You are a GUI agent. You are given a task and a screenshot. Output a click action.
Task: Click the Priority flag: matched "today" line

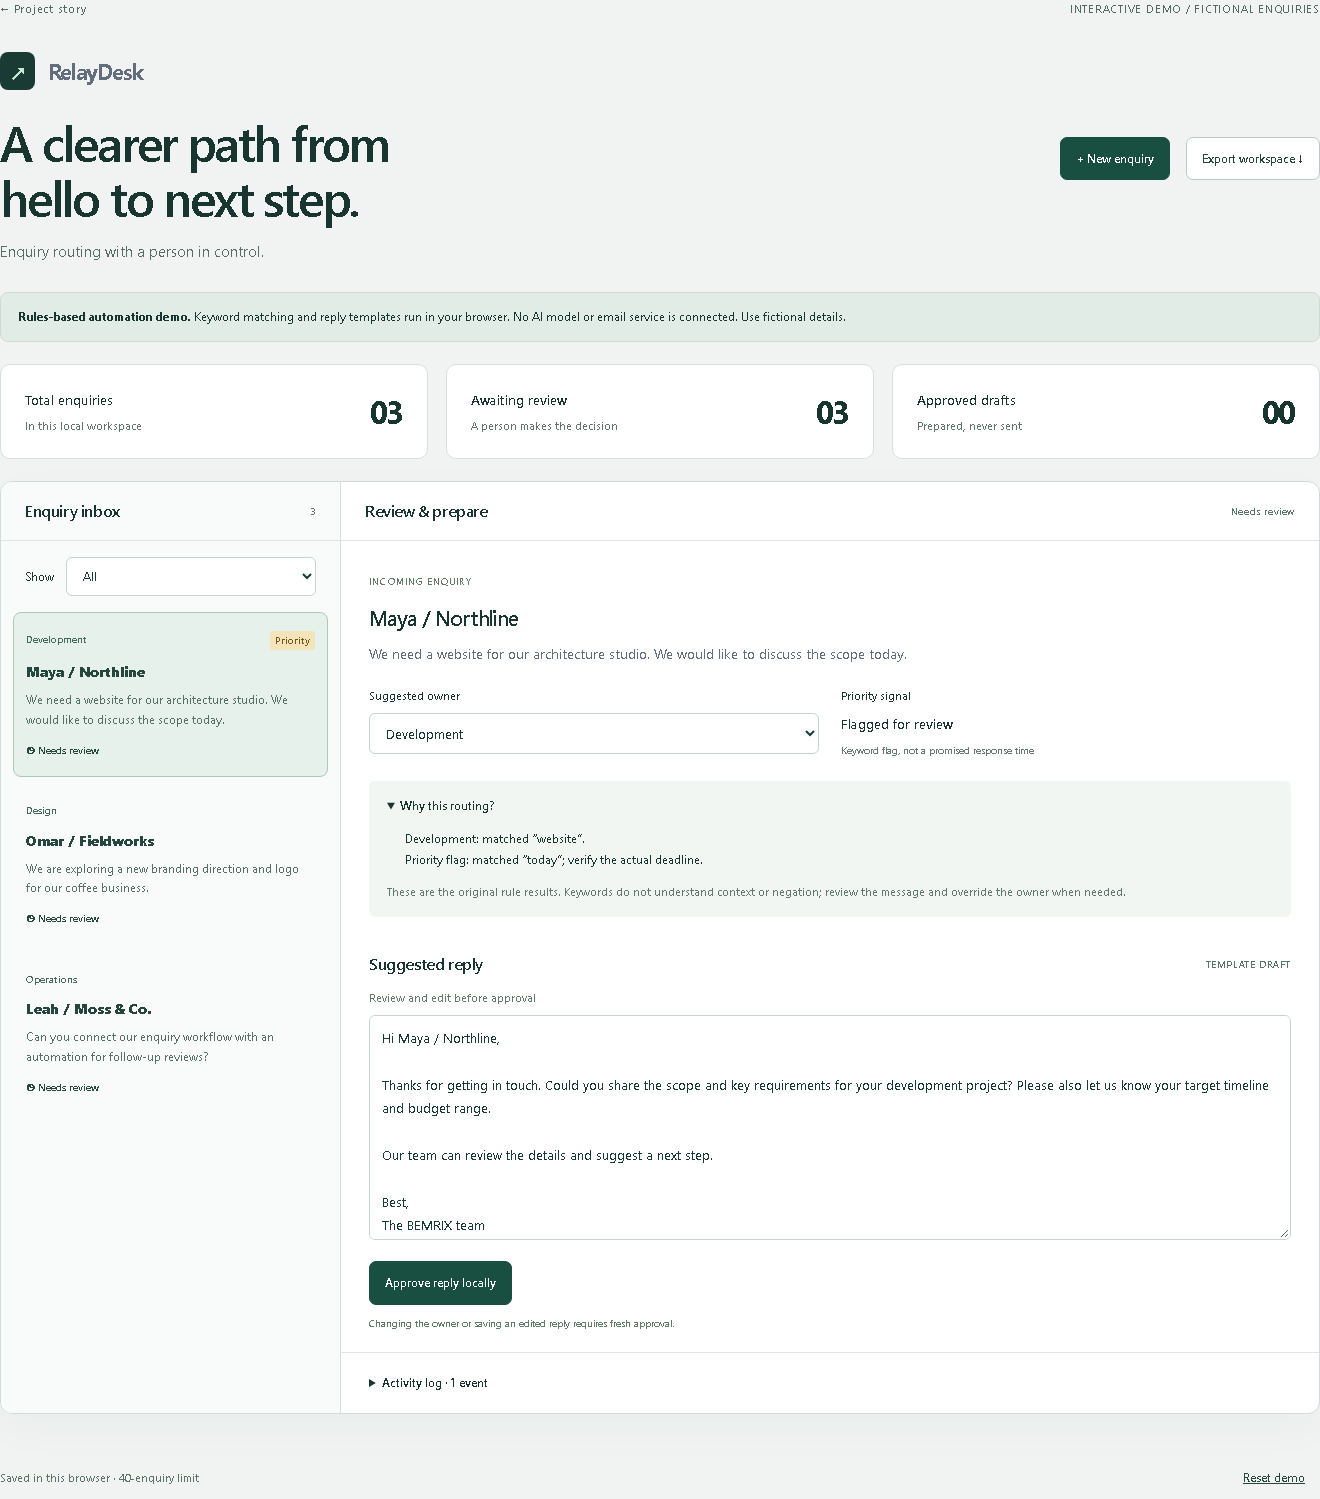pyautogui.click(x=554, y=860)
